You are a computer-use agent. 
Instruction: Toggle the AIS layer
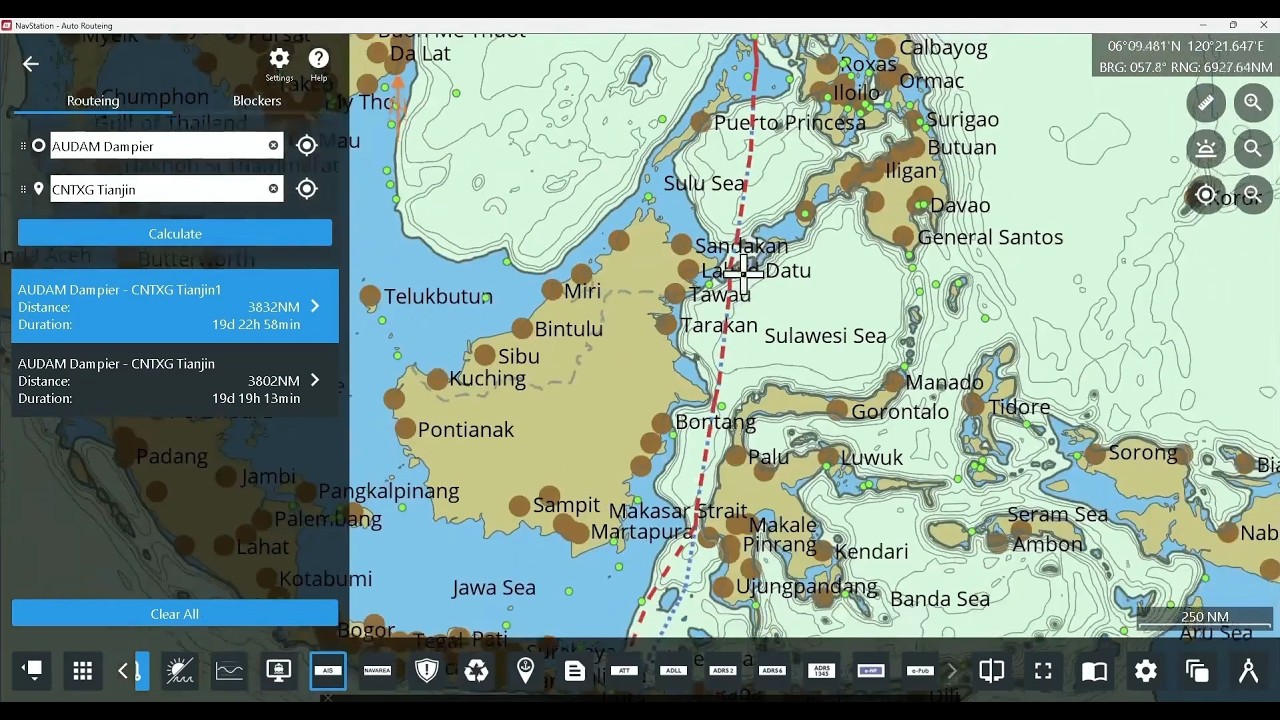coord(328,671)
